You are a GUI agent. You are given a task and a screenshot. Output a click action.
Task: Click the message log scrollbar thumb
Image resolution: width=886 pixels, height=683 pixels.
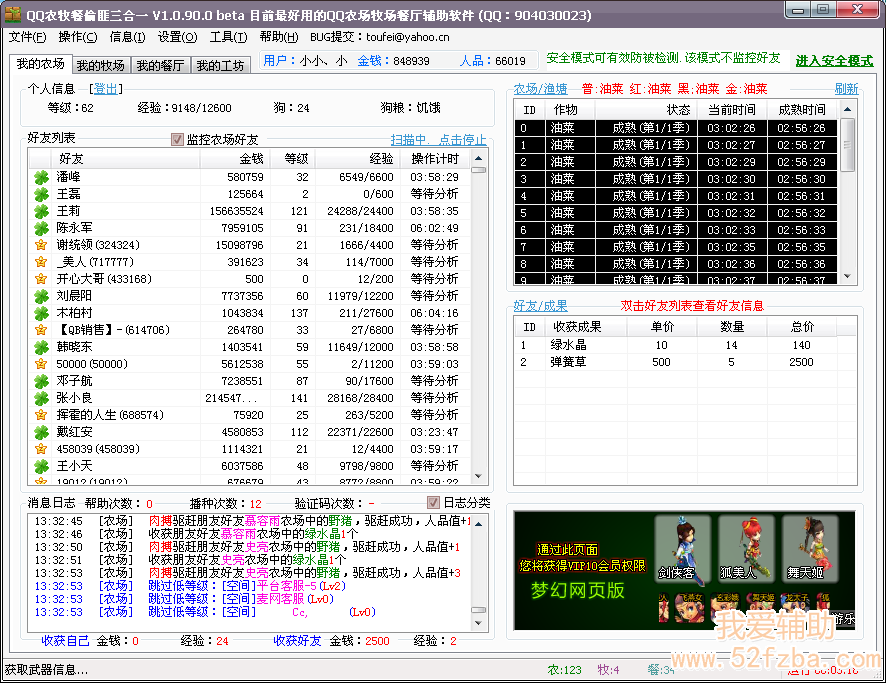(479, 610)
